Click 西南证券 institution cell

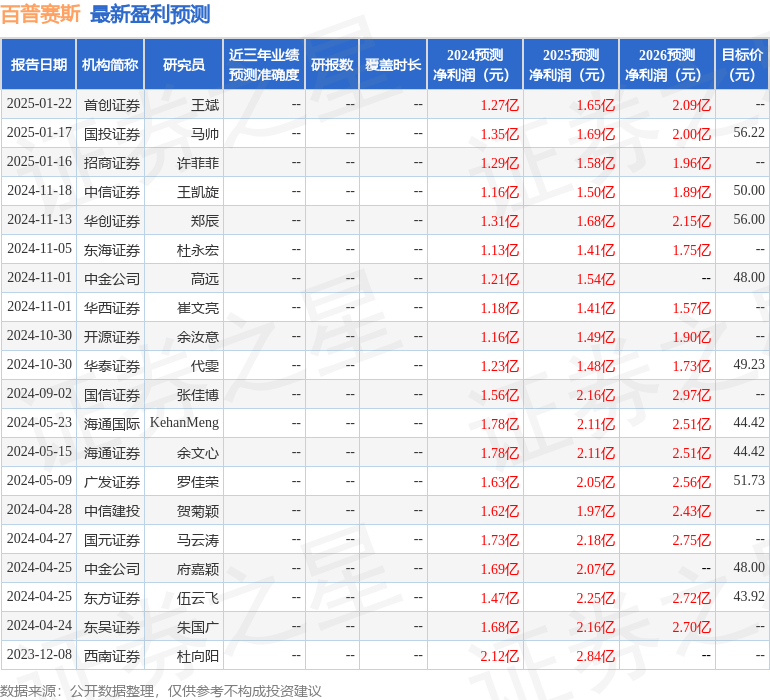(112, 656)
